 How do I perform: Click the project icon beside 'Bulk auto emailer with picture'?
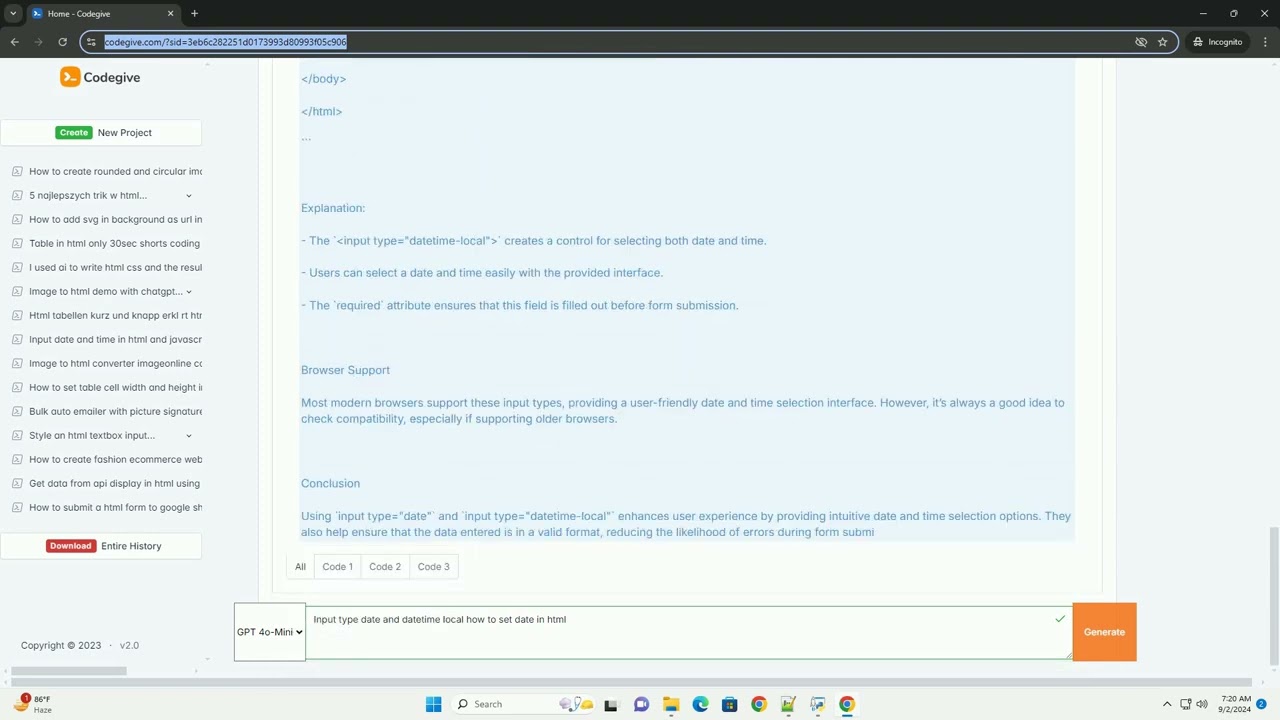(x=17, y=411)
